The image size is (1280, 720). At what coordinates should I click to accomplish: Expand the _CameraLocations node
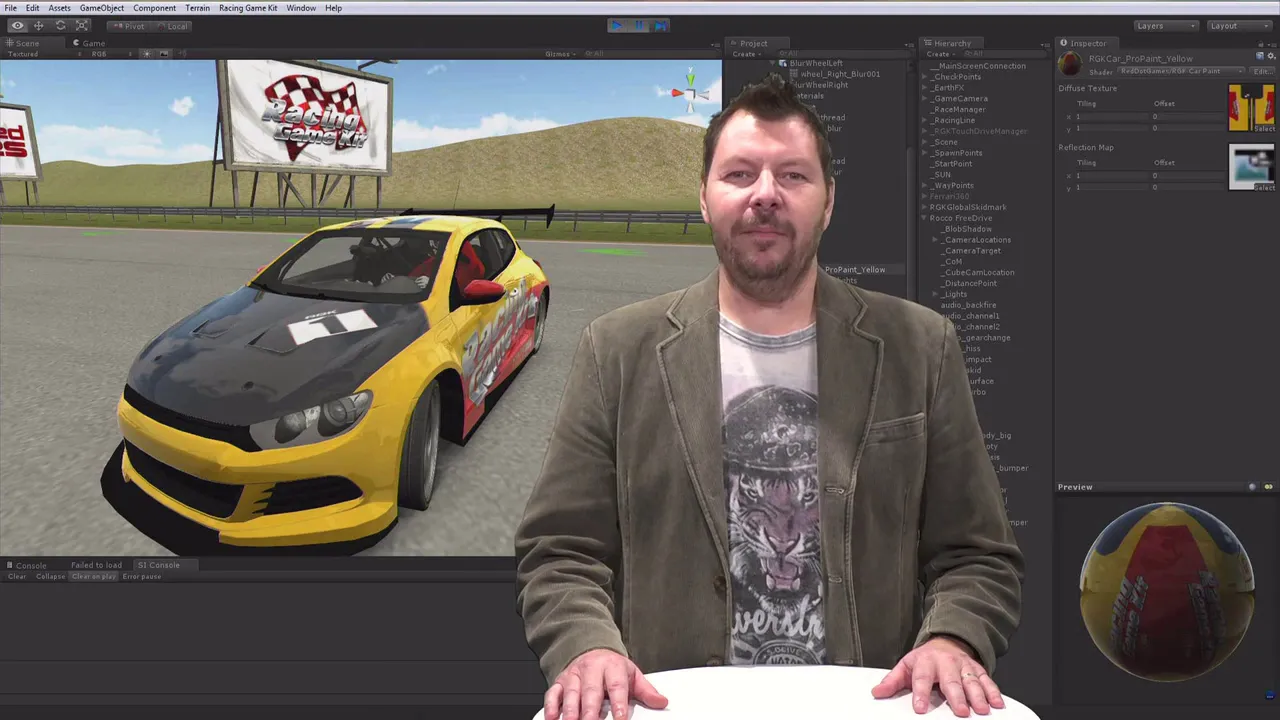936,240
